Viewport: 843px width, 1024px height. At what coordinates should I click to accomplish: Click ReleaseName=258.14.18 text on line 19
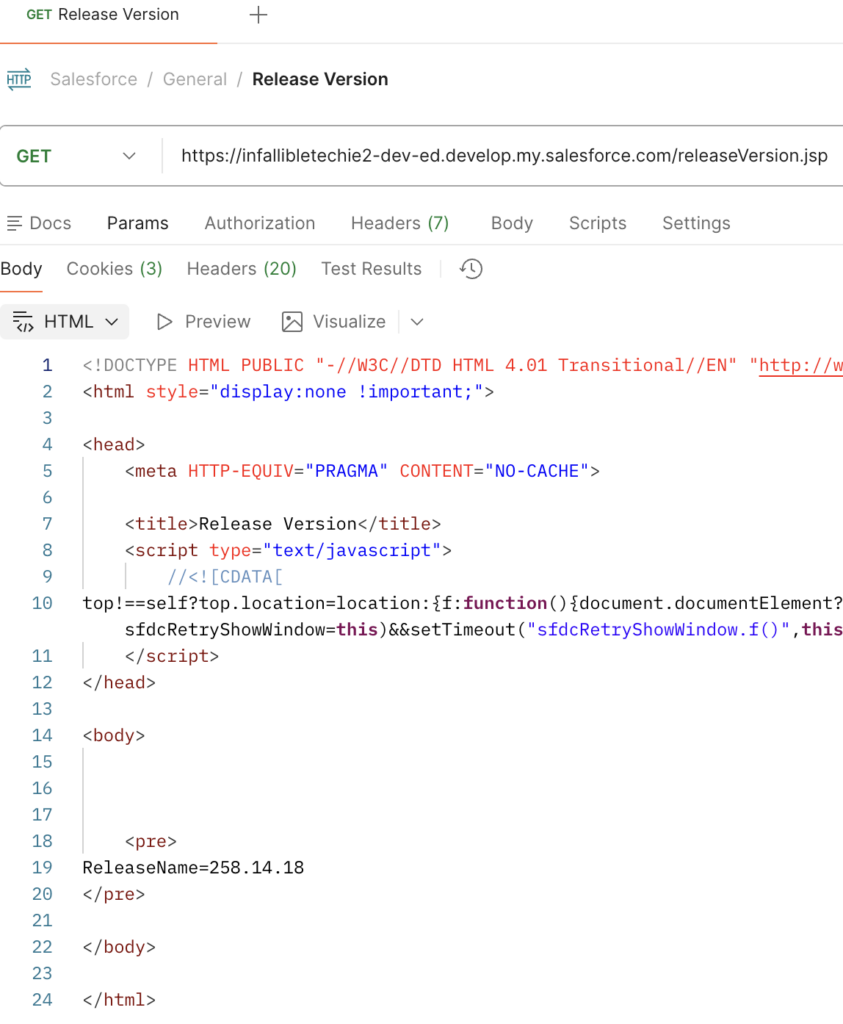[x=193, y=868]
